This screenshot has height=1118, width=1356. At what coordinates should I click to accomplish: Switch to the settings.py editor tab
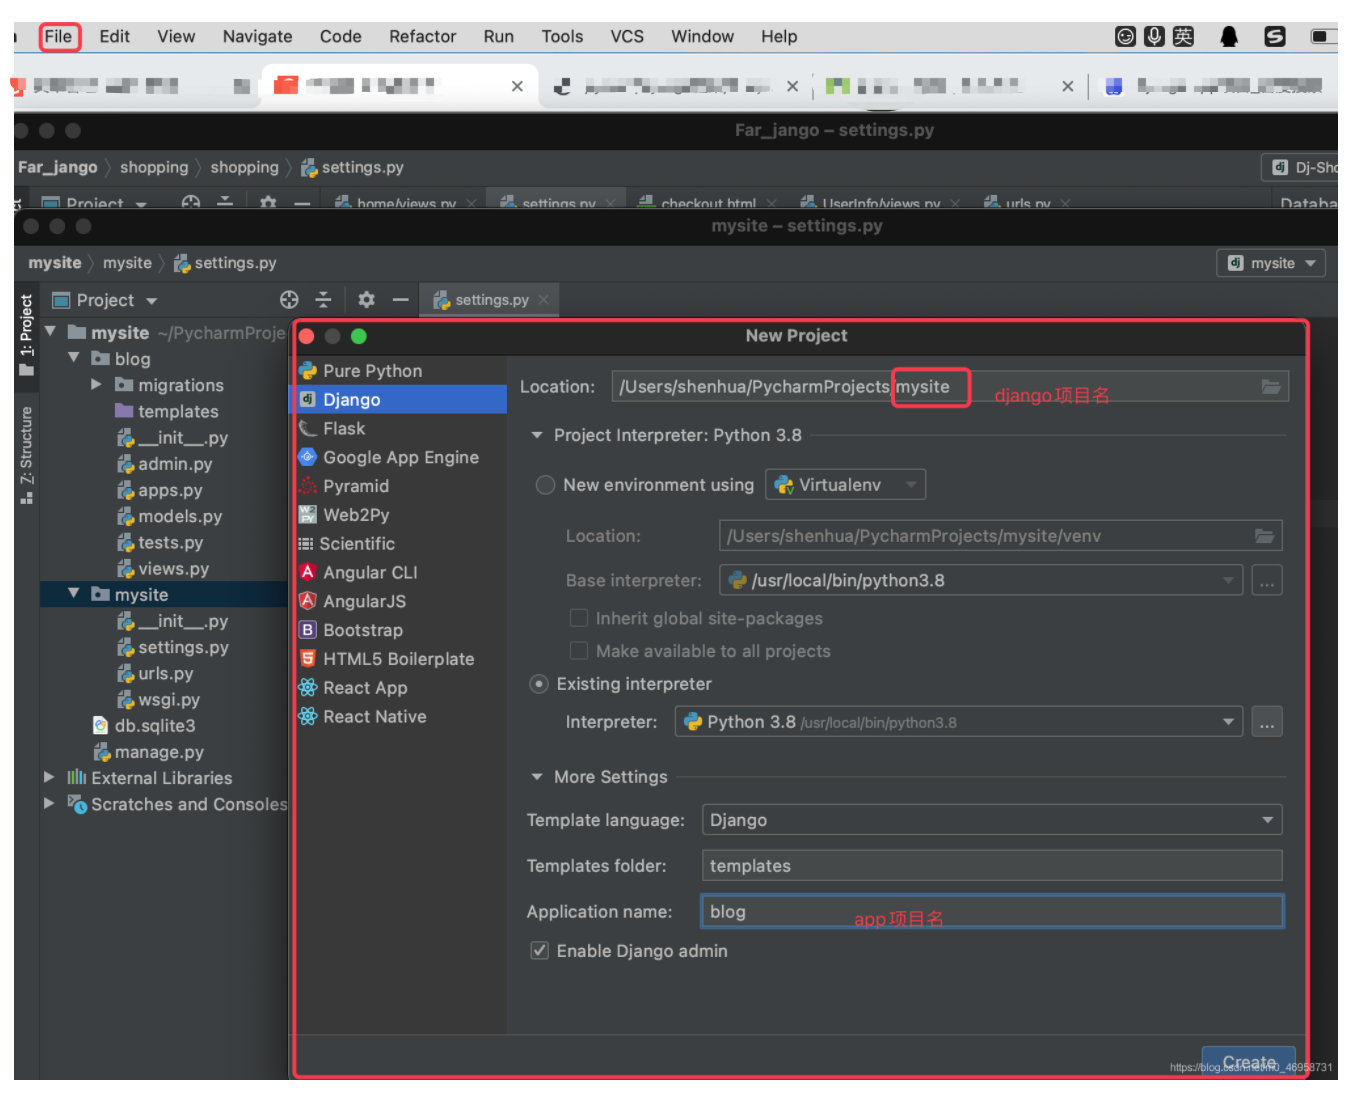[x=489, y=299]
